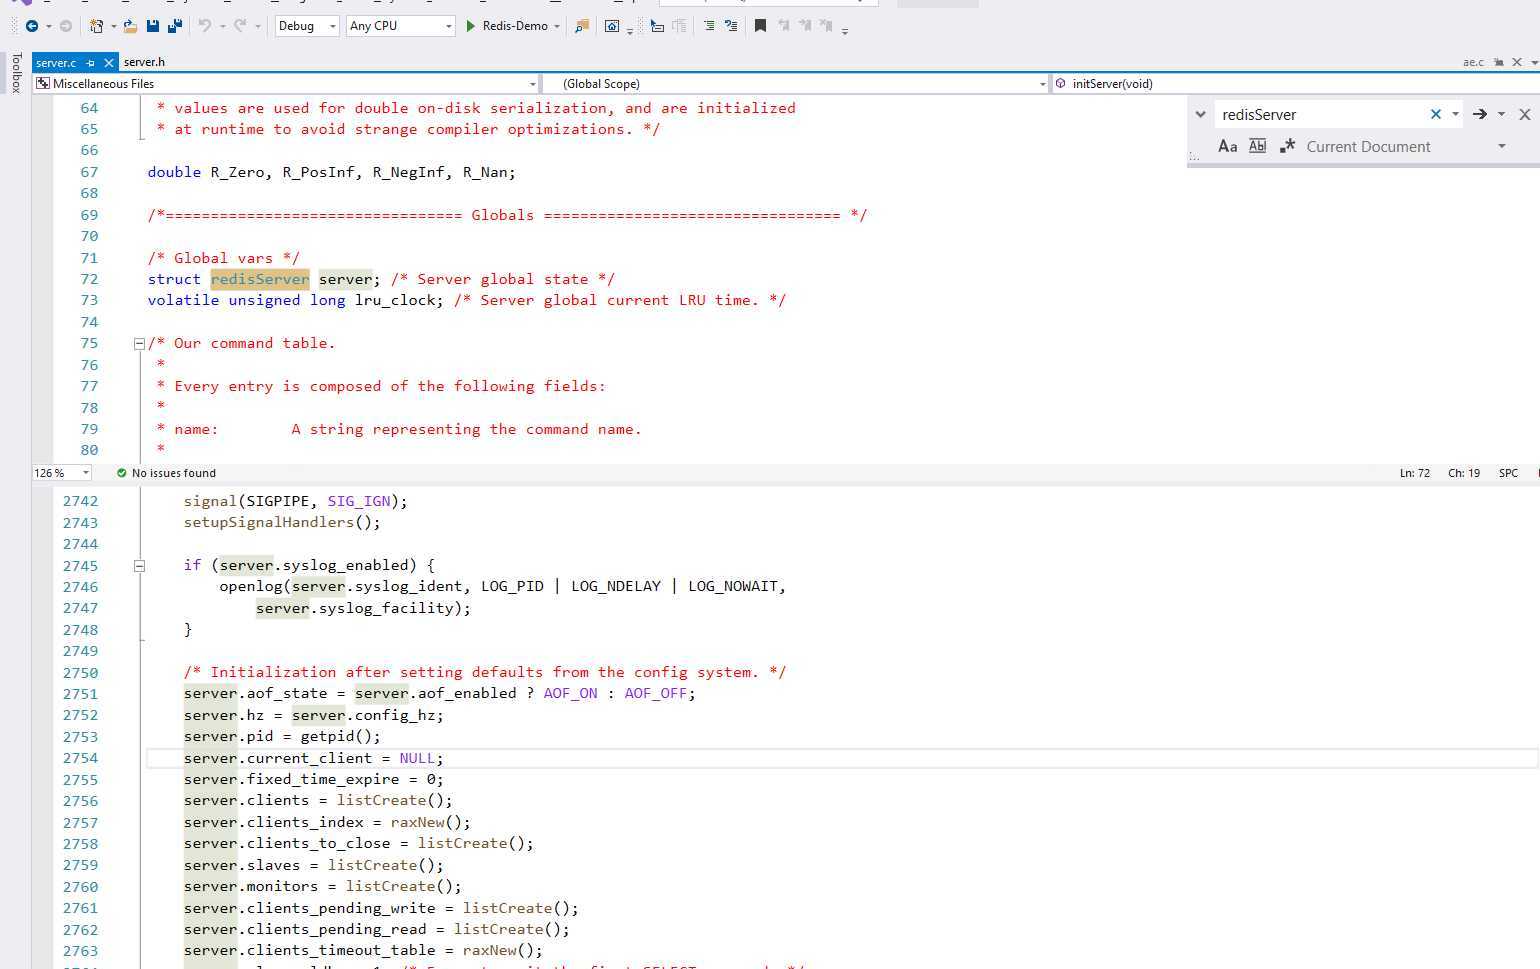Click the display object member list icon
Image resolution: width=1540 pixels, height=969 pixels.
(x=657, y=26)
